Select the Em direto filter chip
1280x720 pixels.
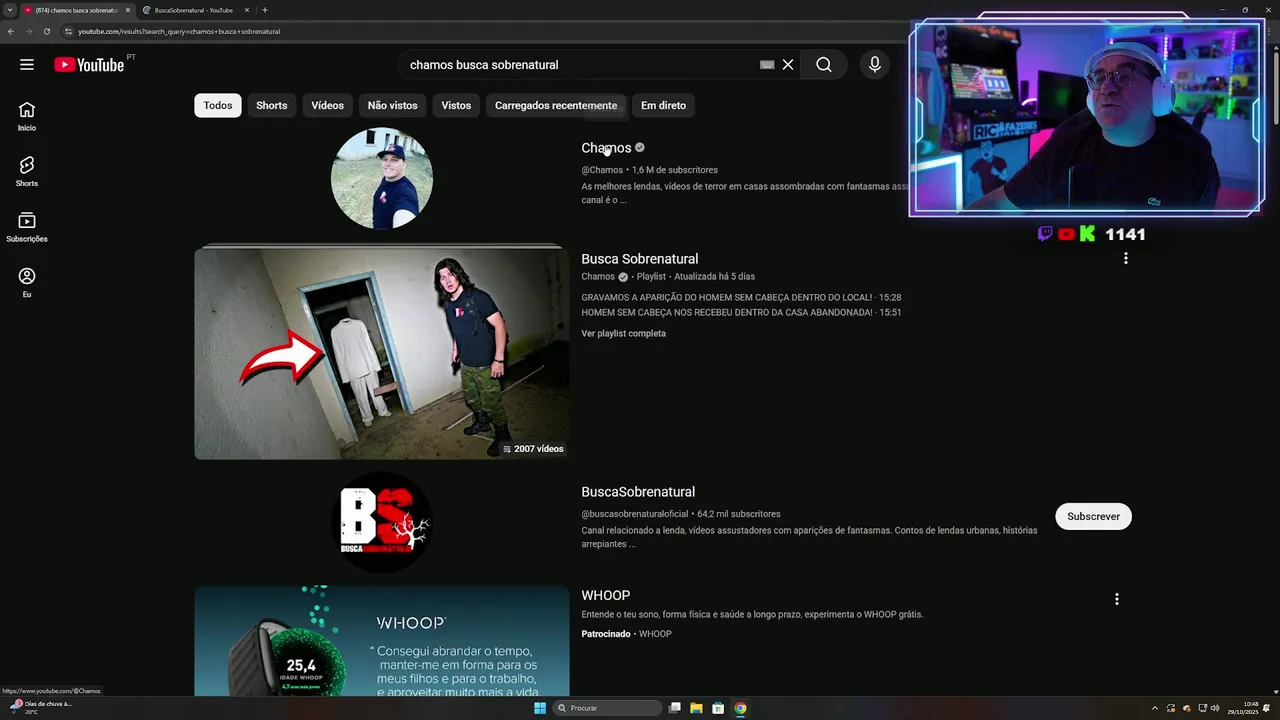pos(664,105)
